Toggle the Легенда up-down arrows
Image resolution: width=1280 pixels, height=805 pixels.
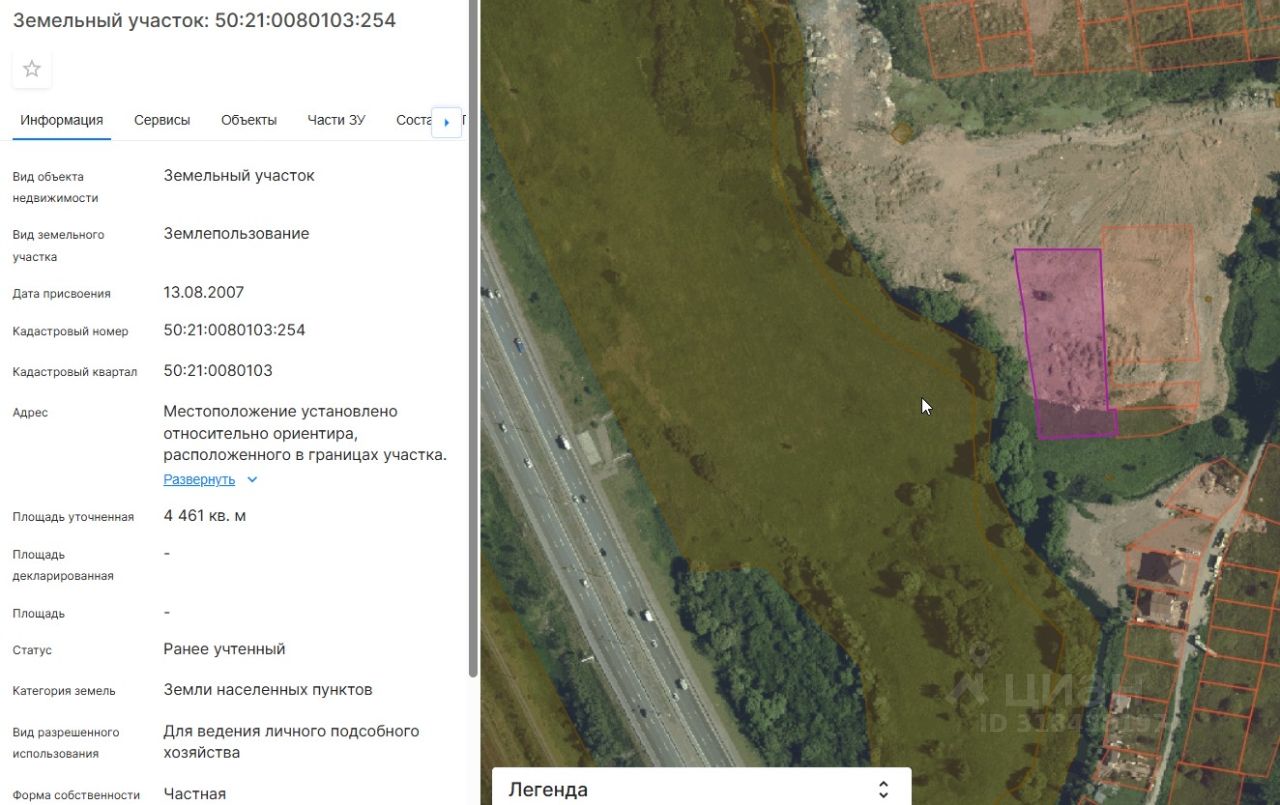coord(883,789)
